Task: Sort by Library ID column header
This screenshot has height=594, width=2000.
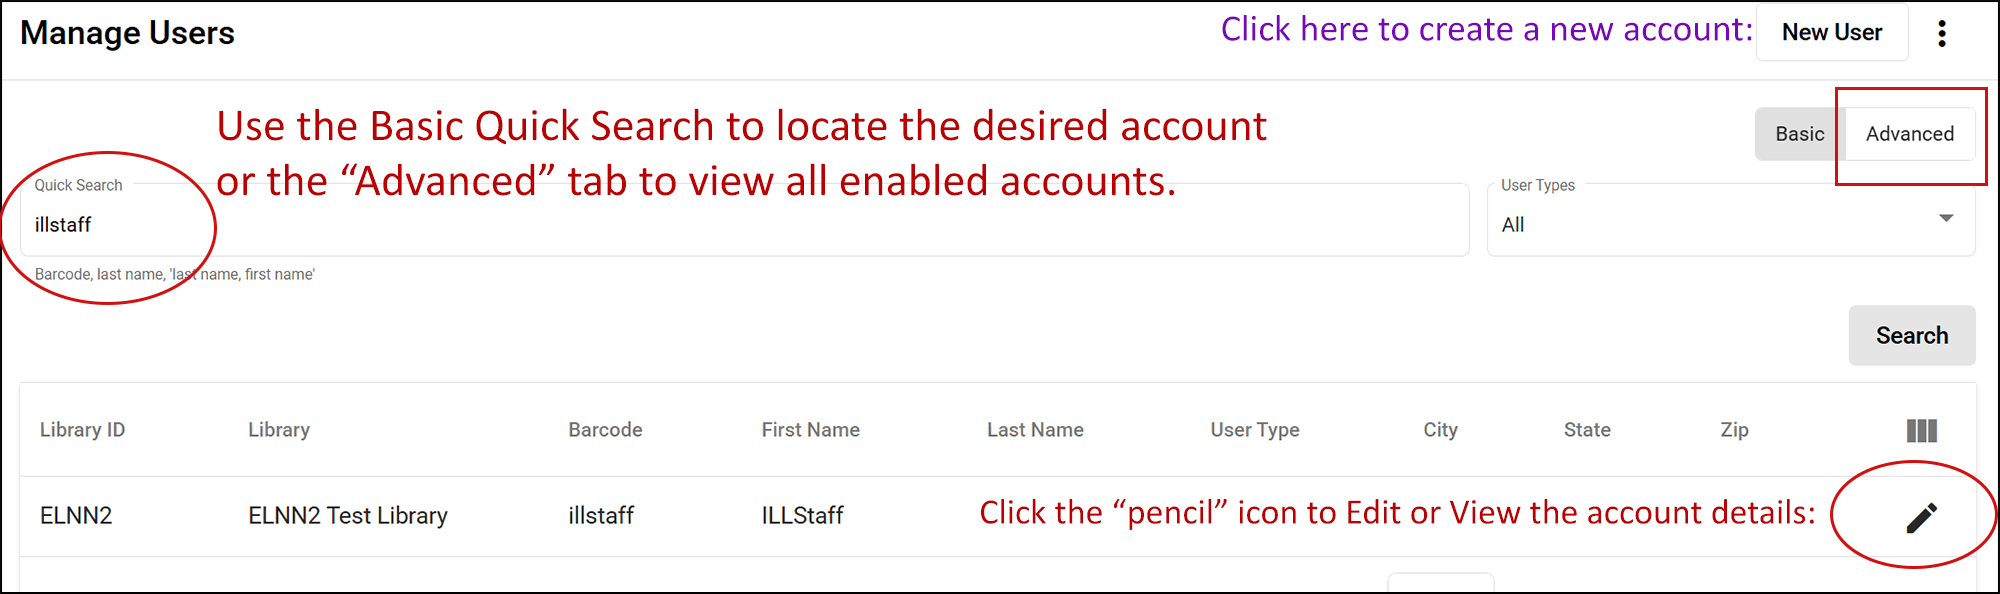Action: (x=82, y=430)
